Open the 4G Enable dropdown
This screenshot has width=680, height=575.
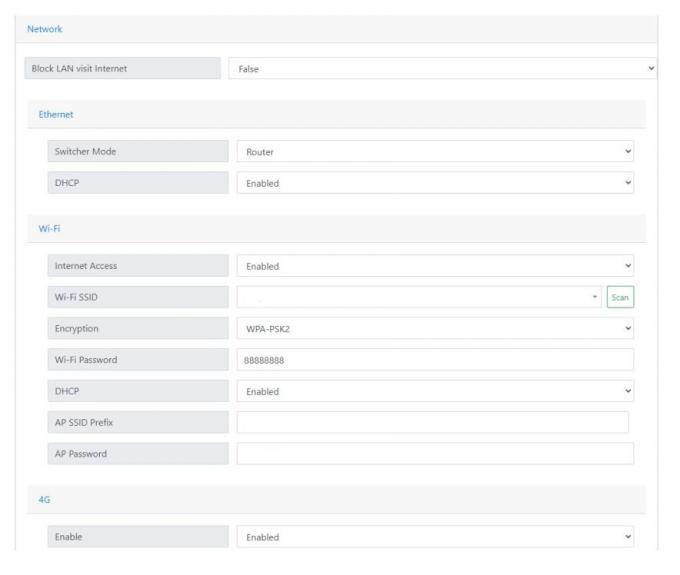point(435,537)
